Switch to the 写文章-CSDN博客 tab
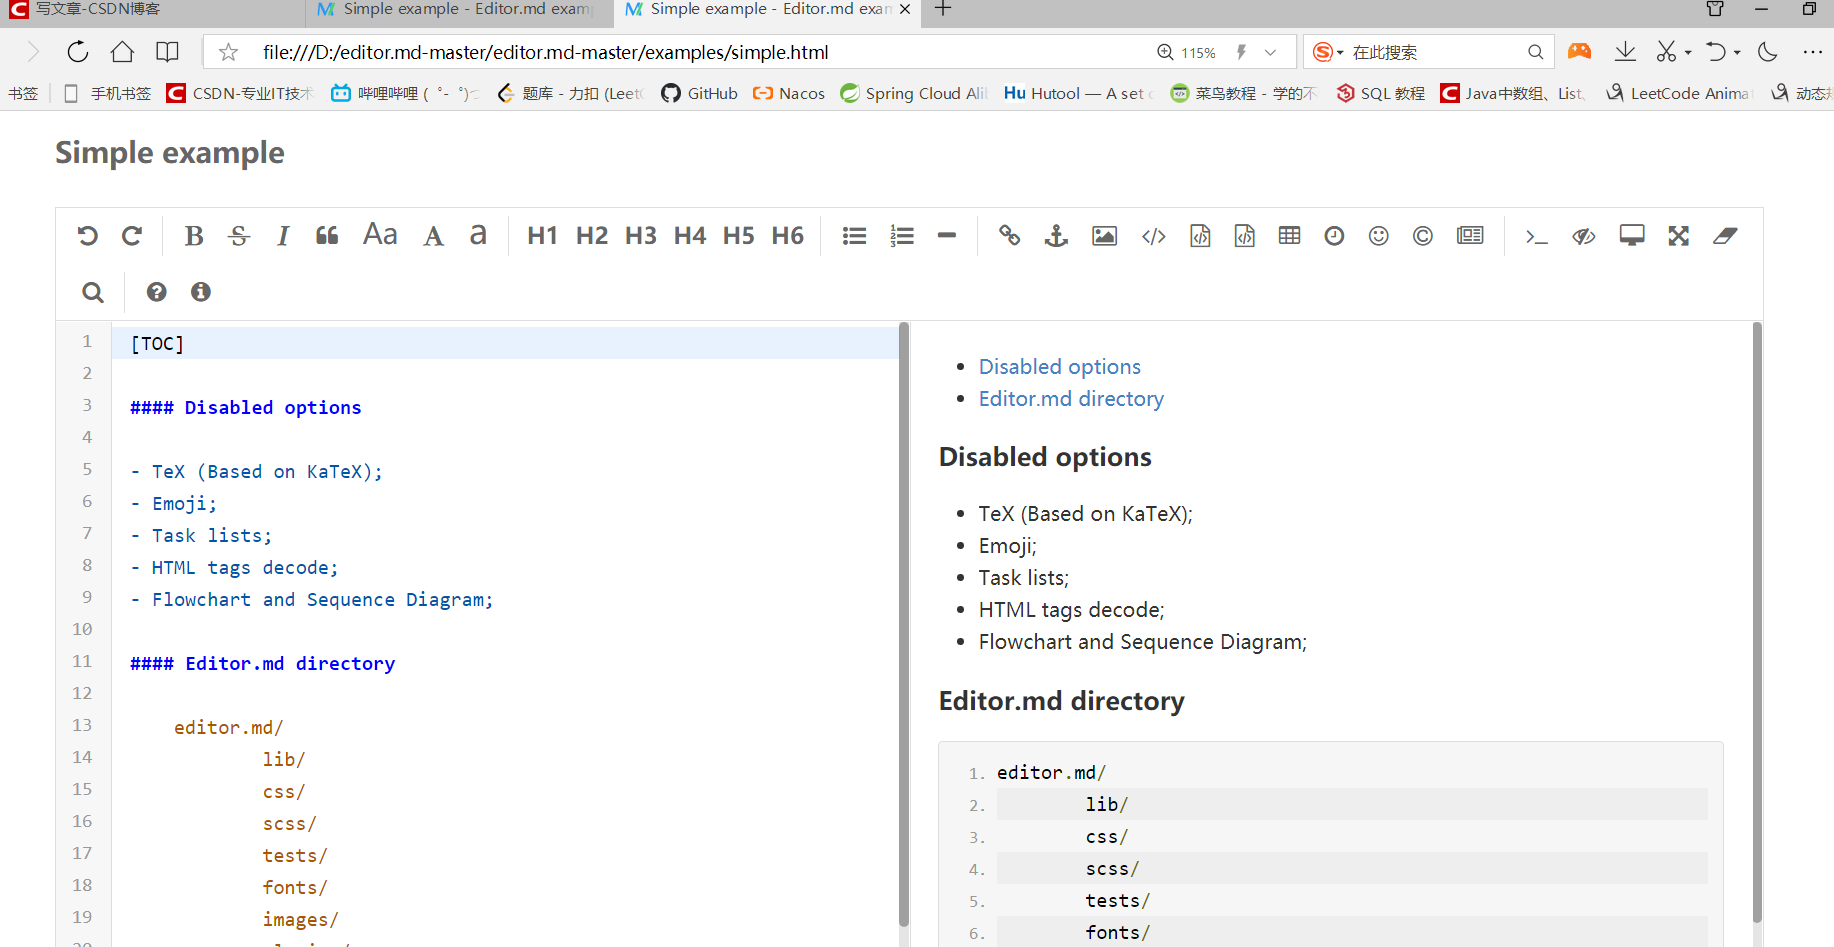Screen dimensions: 1834x947 pyautogui.click(x=150, y=10)
